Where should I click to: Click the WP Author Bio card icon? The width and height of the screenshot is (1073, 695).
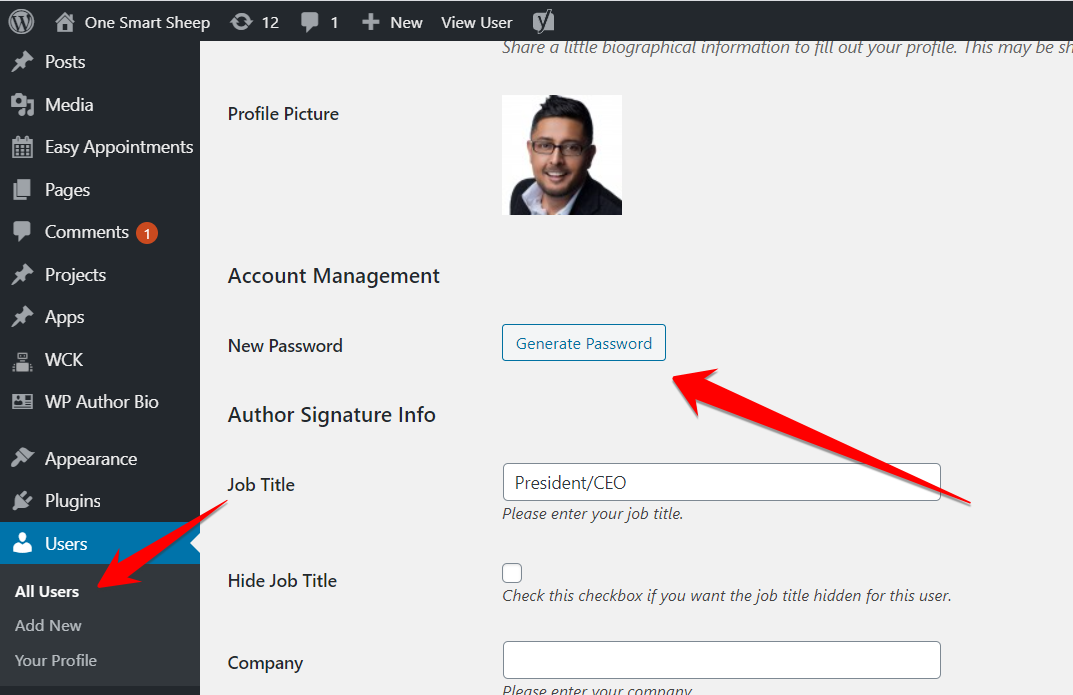click(23, 402)
